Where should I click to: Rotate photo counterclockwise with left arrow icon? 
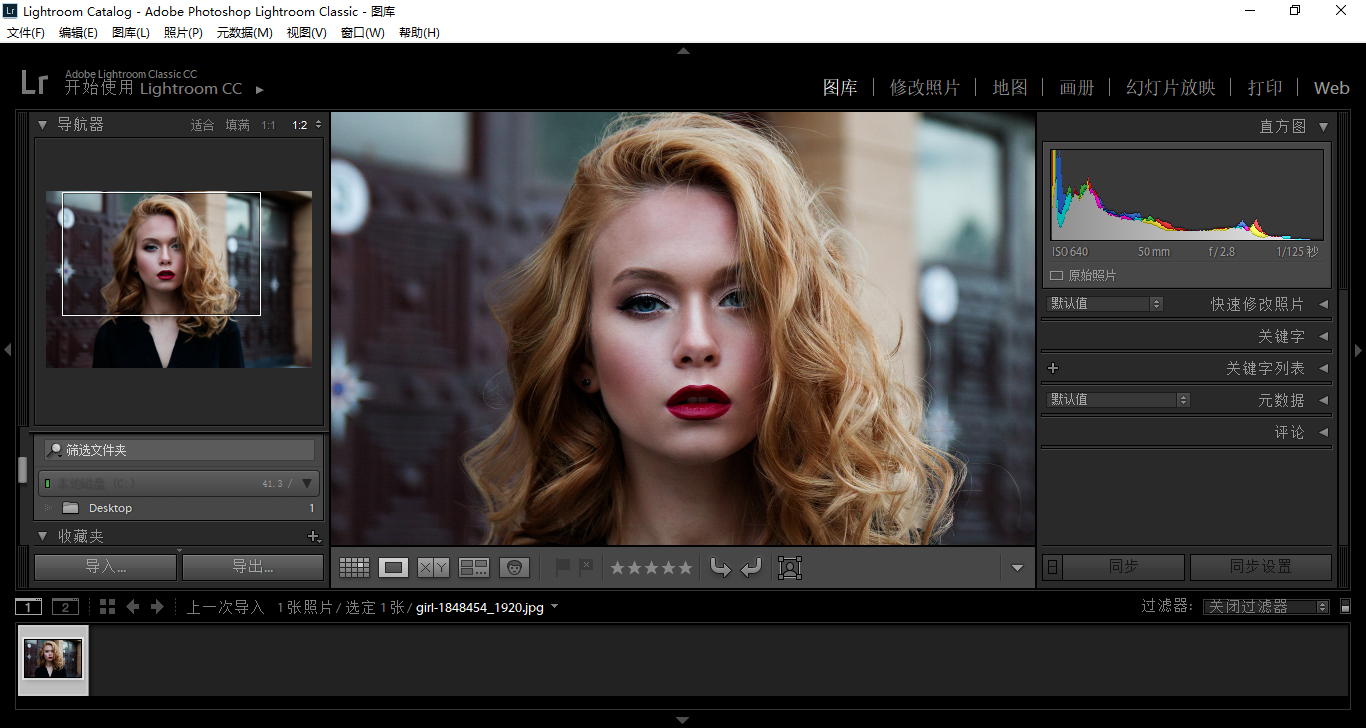pyautogui.click(x=720, y=568)
